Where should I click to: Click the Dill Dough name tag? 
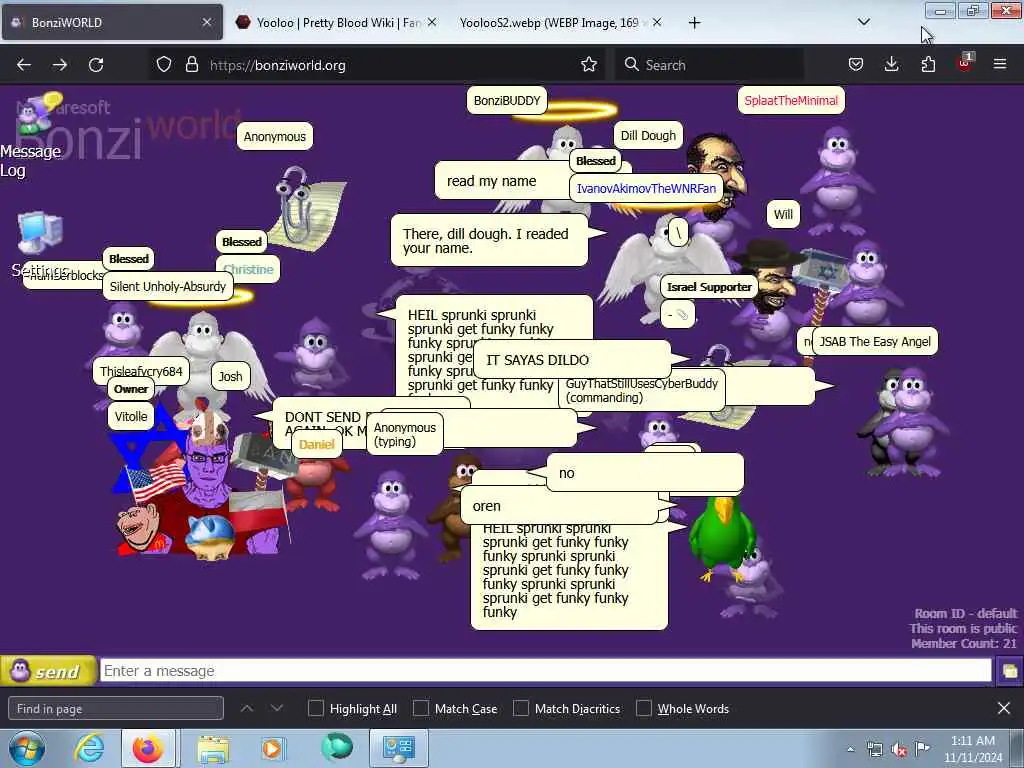tap(648, 135)
